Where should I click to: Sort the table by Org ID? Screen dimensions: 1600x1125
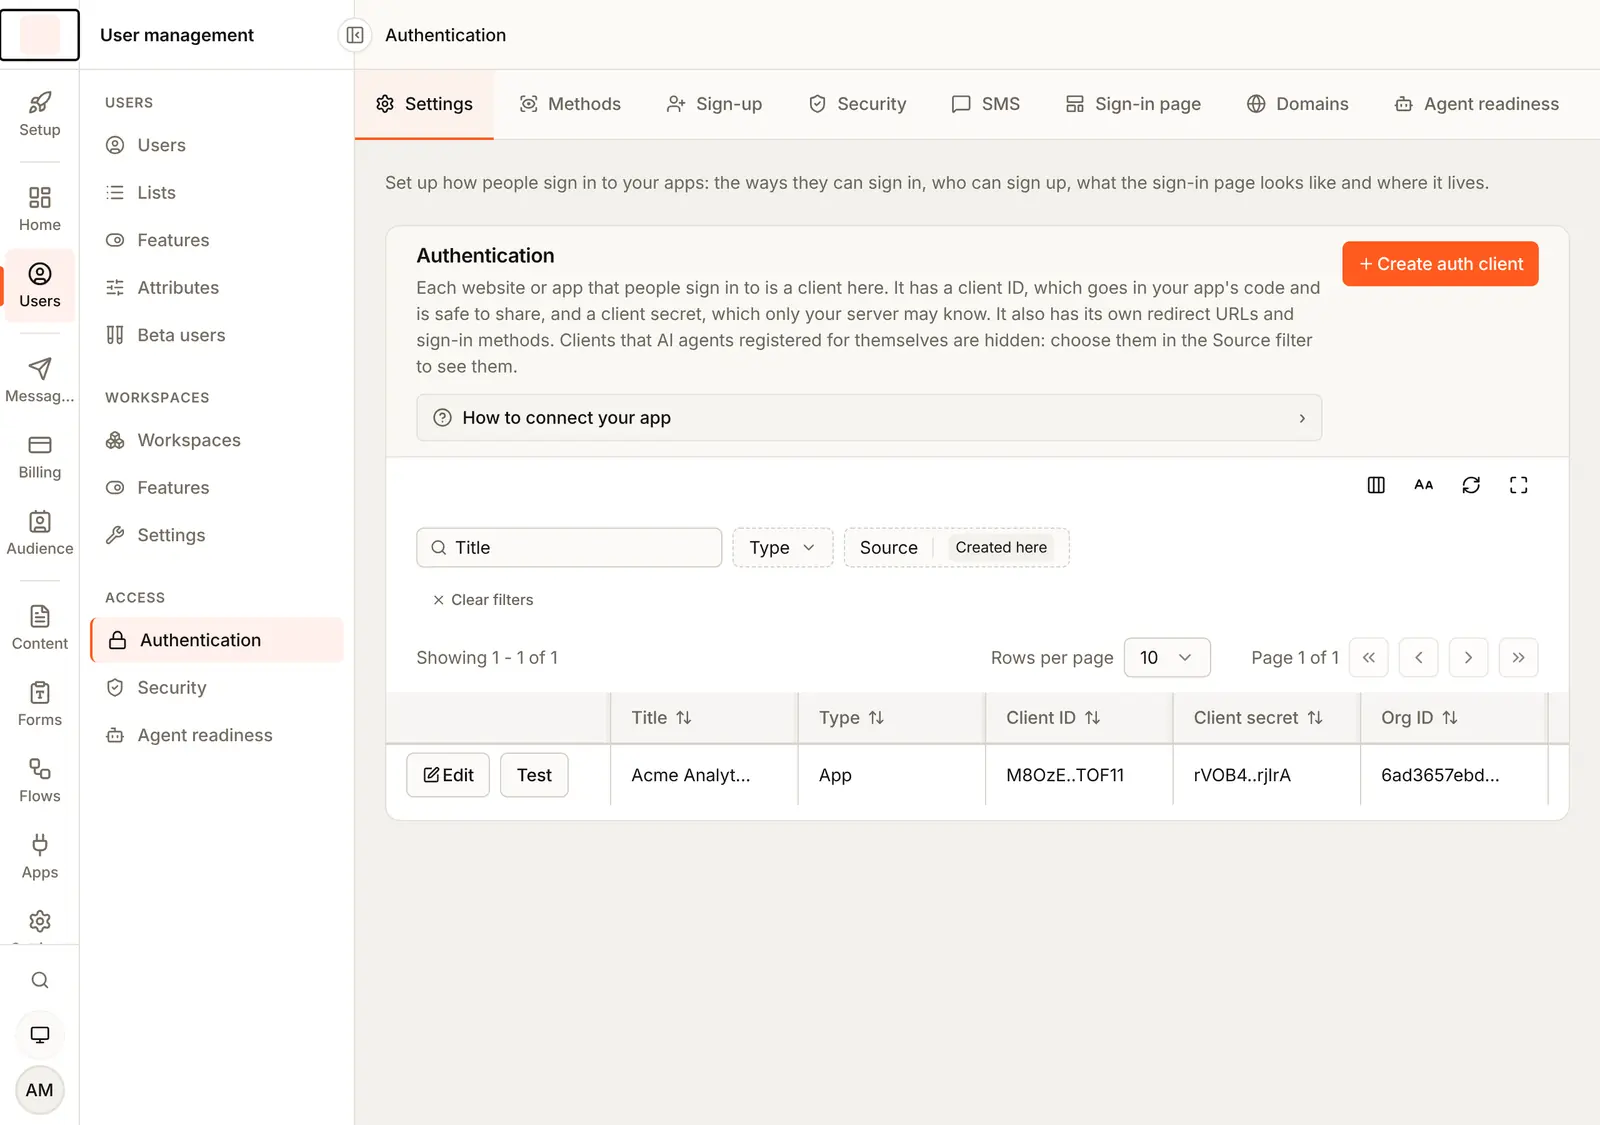point(1419,718)
